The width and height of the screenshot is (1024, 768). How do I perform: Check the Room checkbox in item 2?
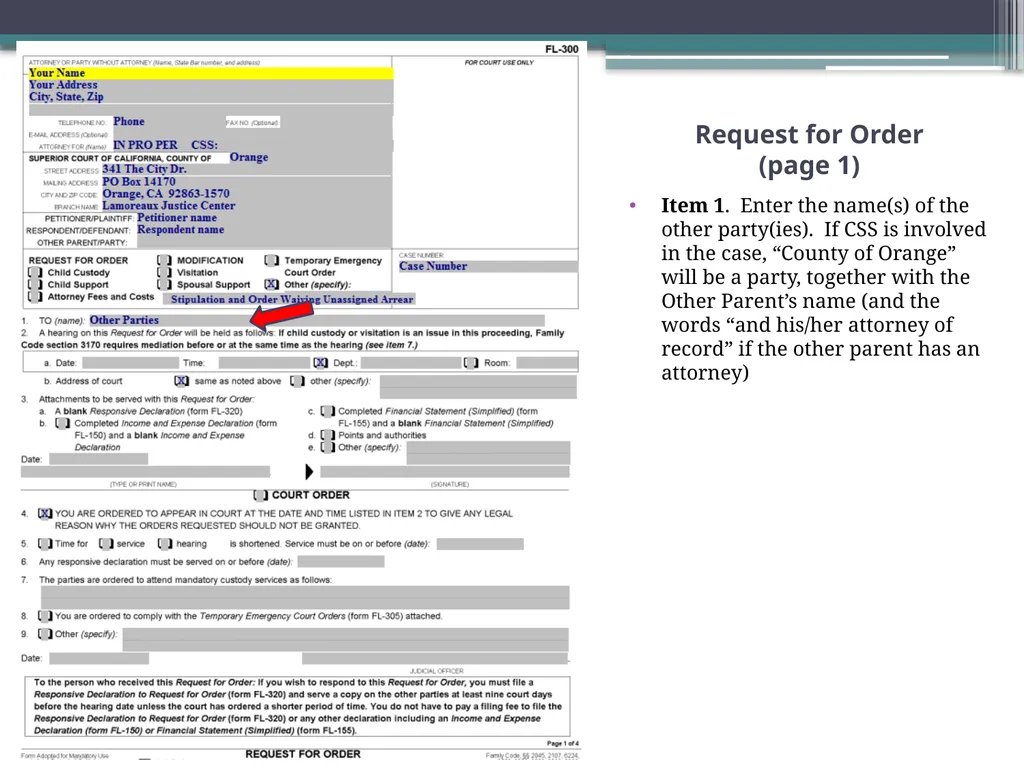click(x=470, y=362)
